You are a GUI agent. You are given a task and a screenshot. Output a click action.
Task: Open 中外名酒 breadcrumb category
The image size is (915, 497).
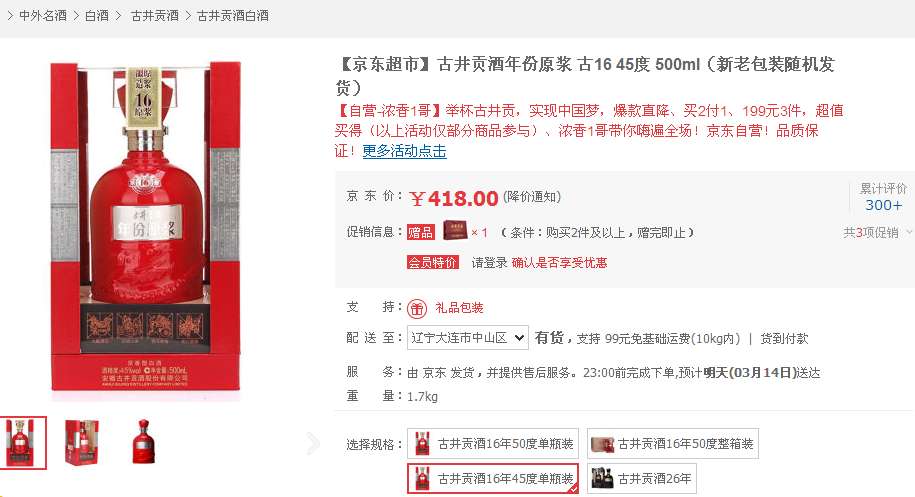pos(43,16)
